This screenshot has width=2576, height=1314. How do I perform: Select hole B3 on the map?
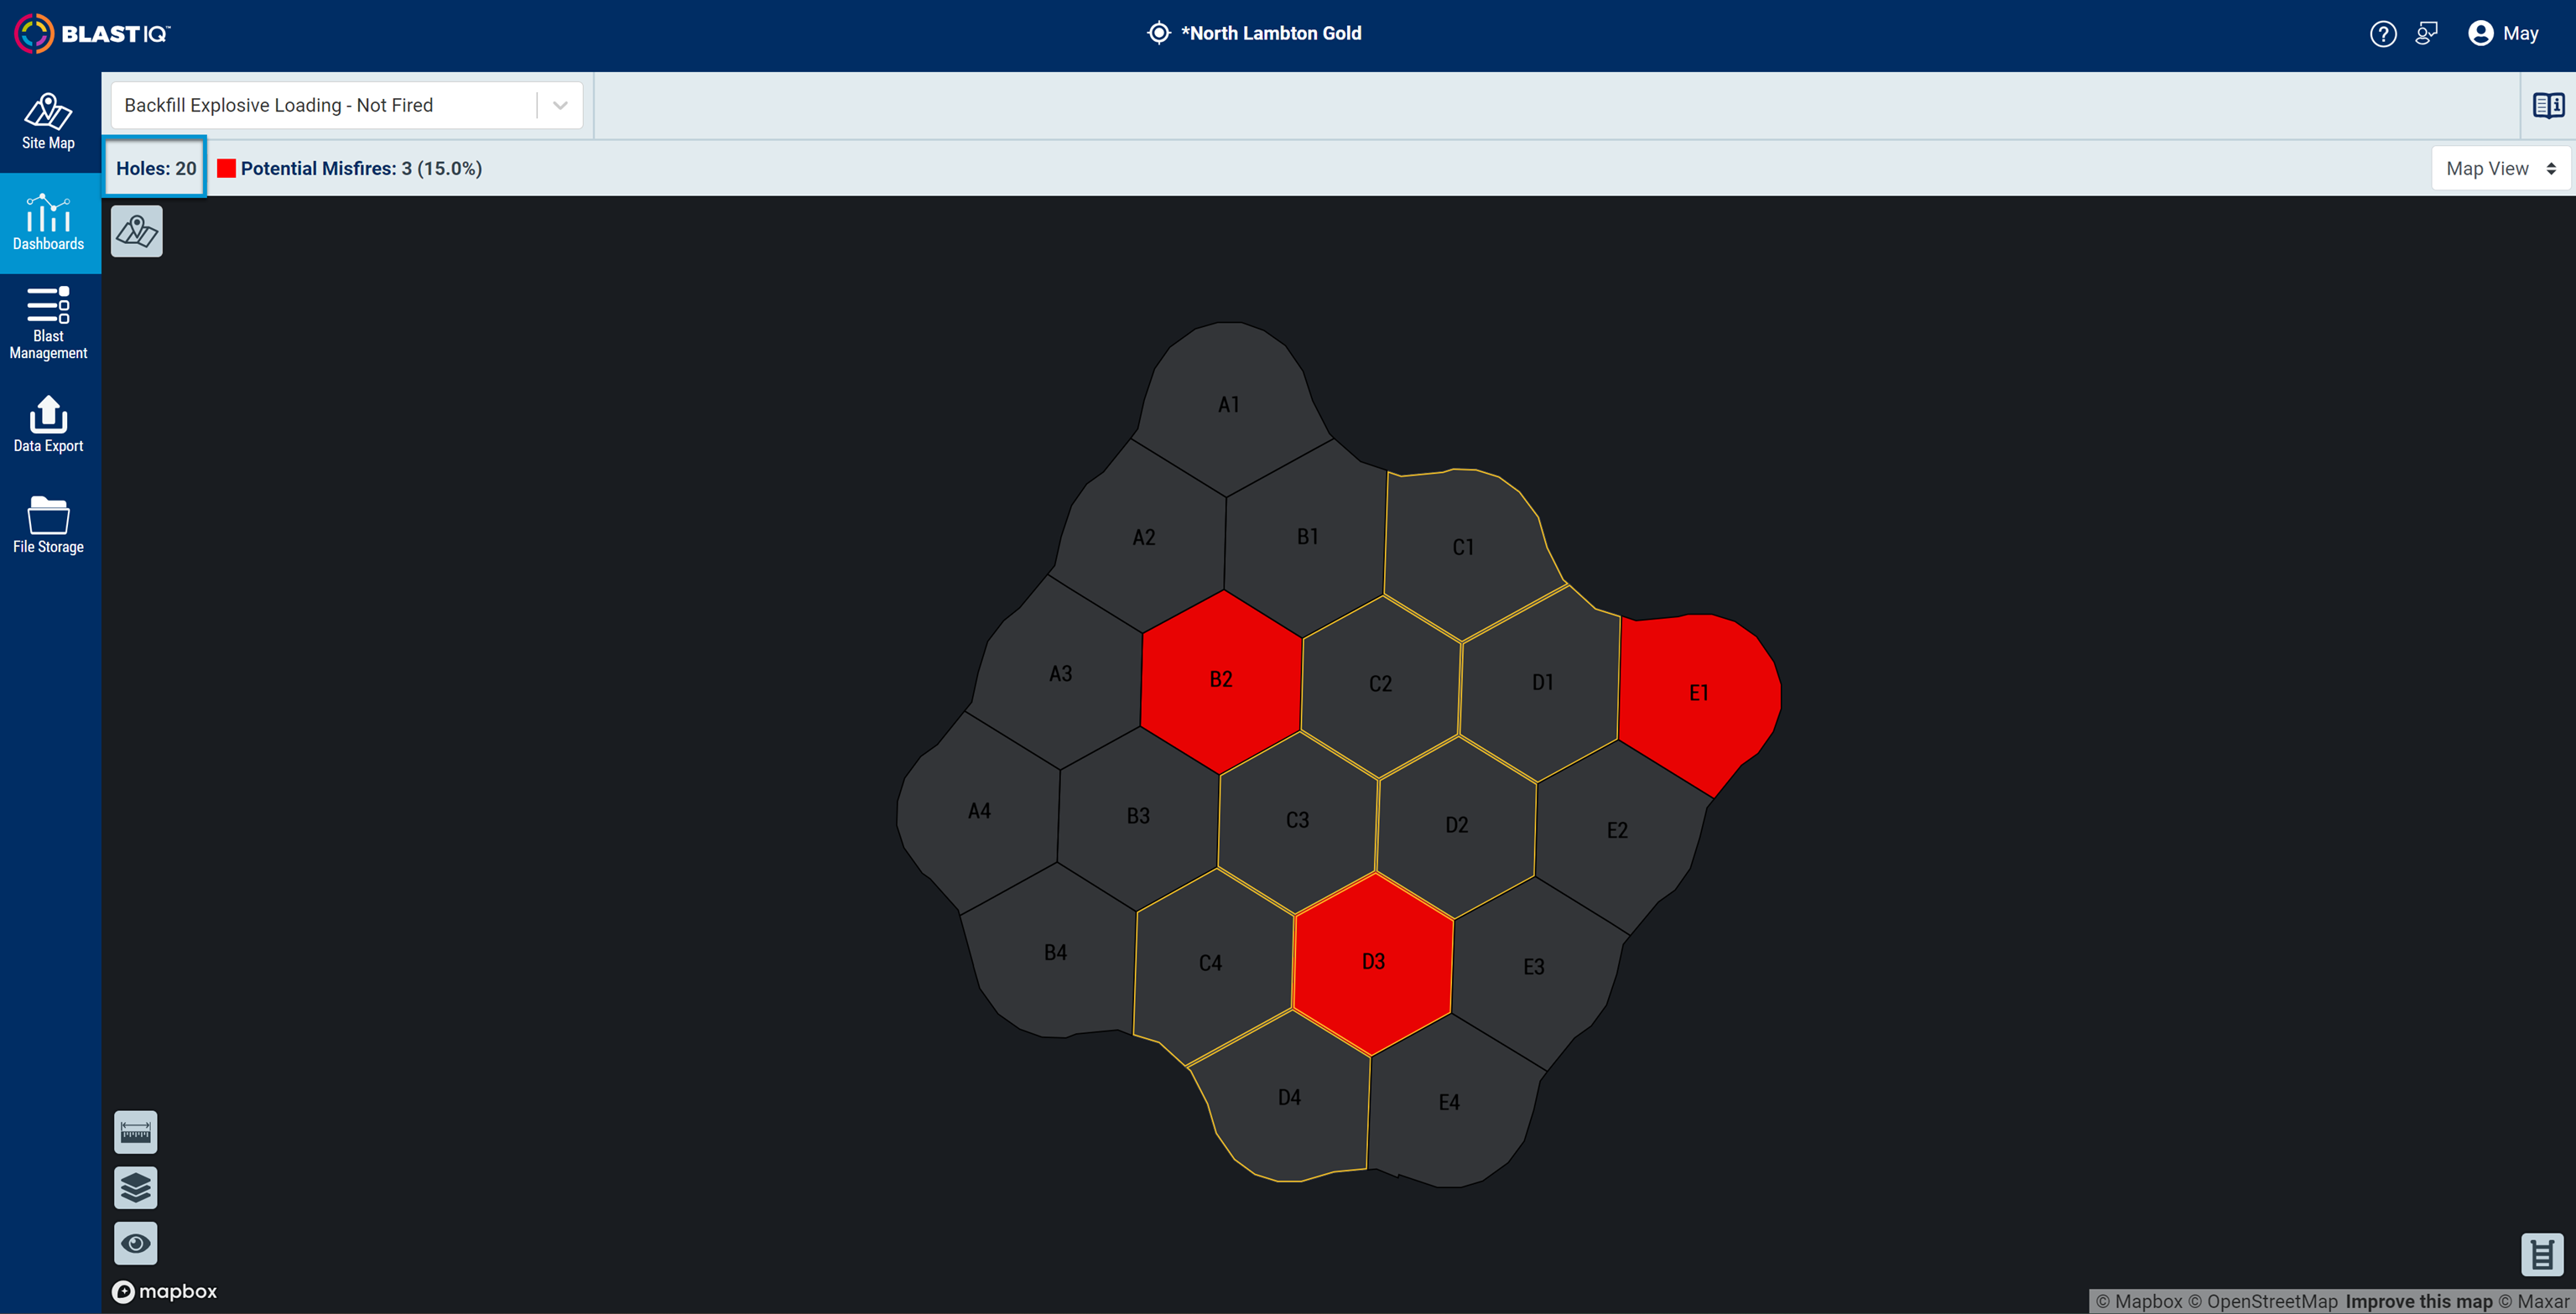1138,816
